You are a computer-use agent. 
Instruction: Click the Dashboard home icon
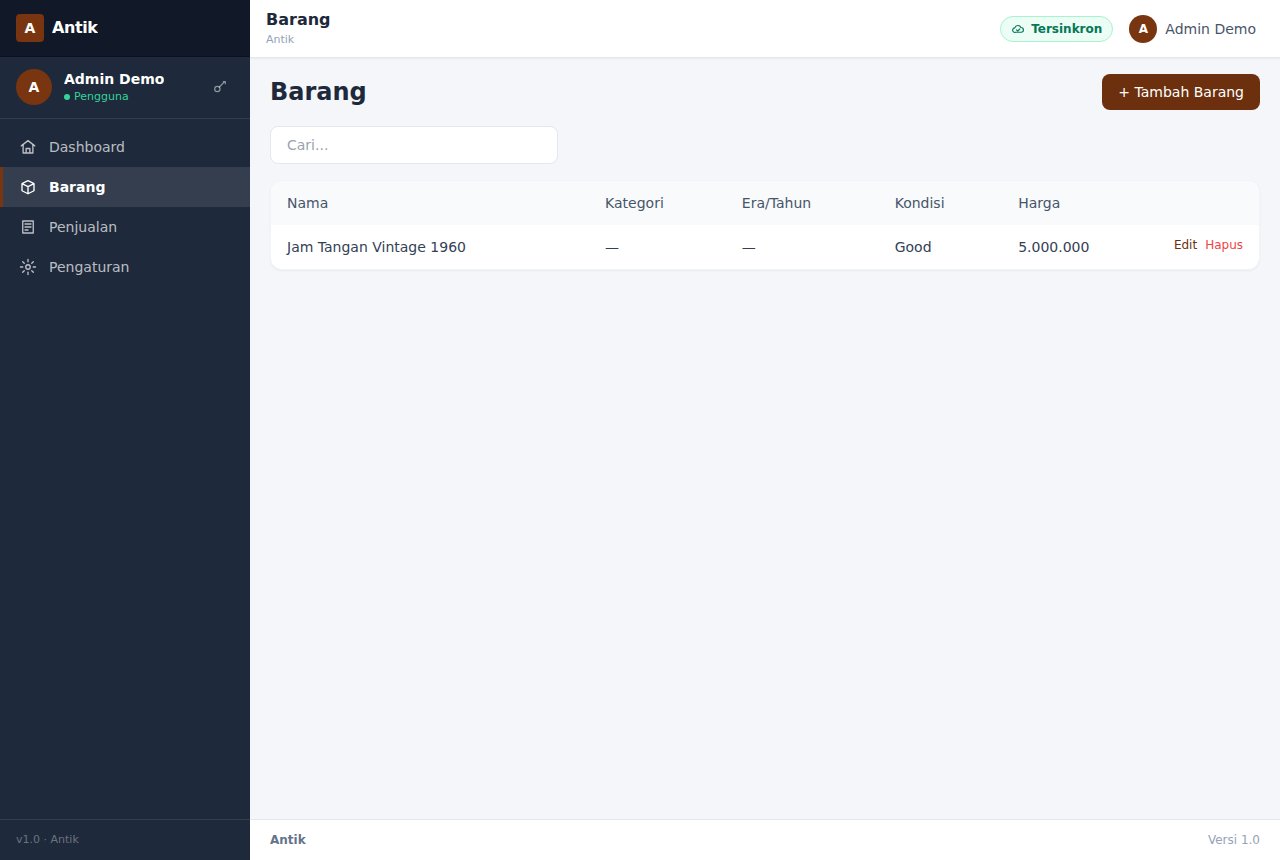coord(28,147)
